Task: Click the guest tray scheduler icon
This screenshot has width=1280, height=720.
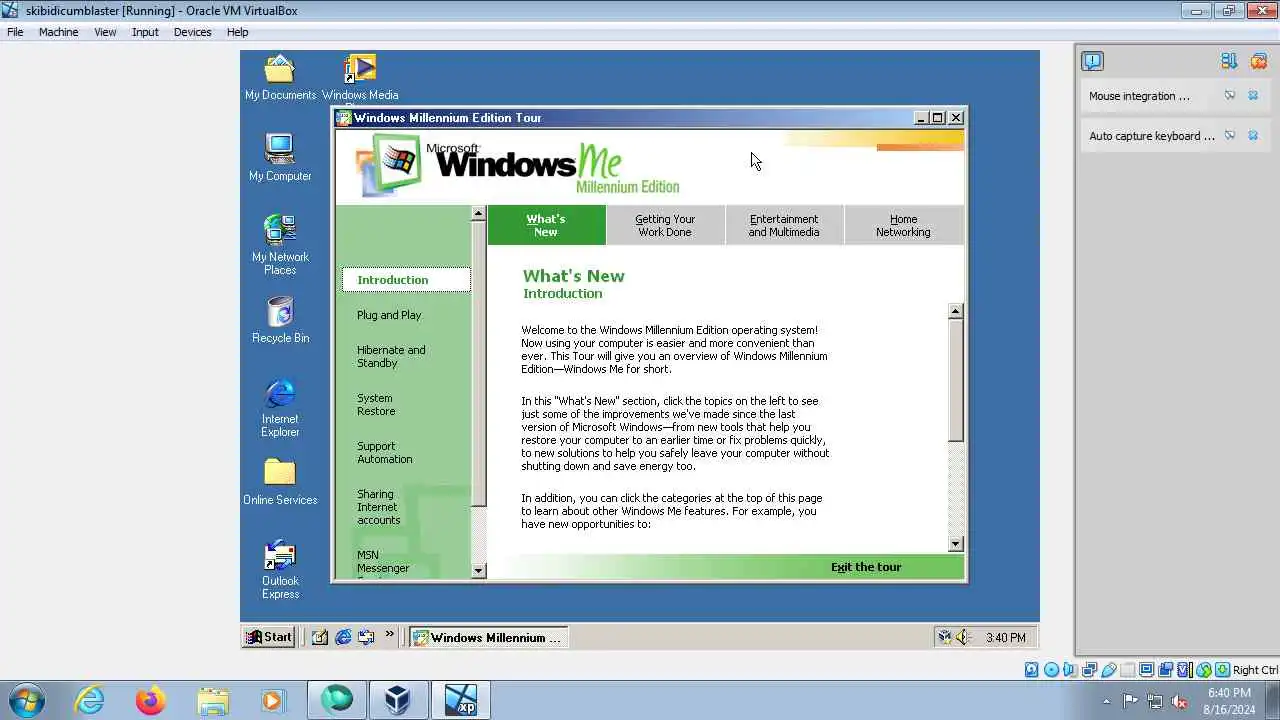Action: [x=944, y=637]
